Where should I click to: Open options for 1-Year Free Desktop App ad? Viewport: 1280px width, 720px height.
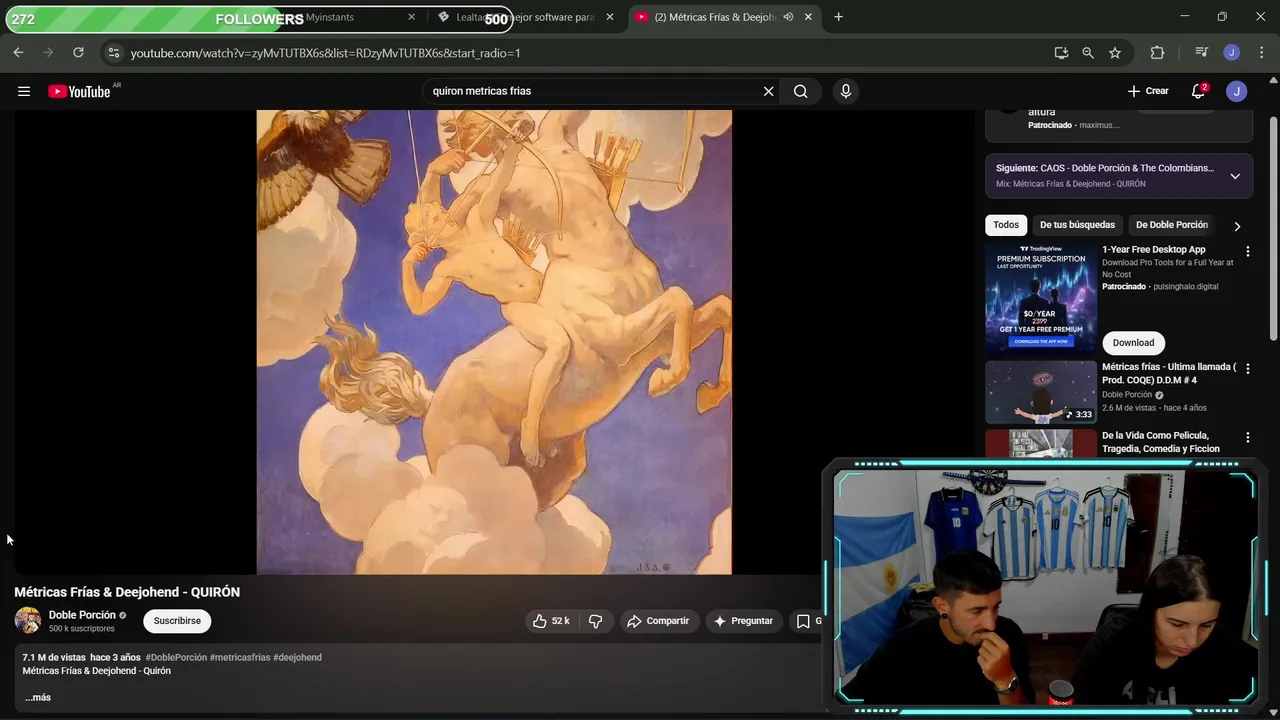click(x=1247, y=251)
